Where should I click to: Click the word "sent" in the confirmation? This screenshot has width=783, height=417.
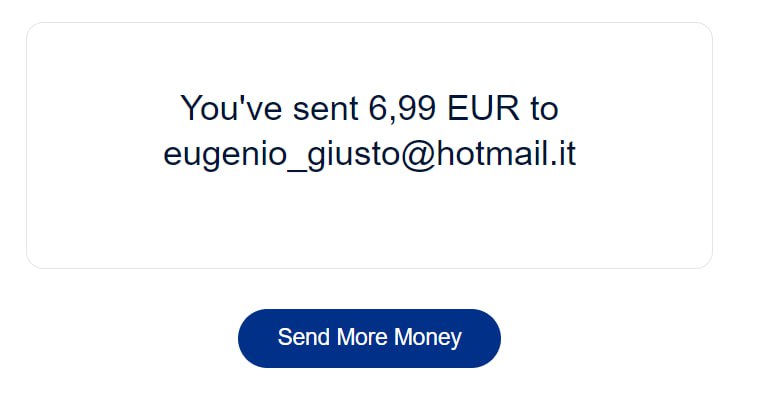click(326, 109)
